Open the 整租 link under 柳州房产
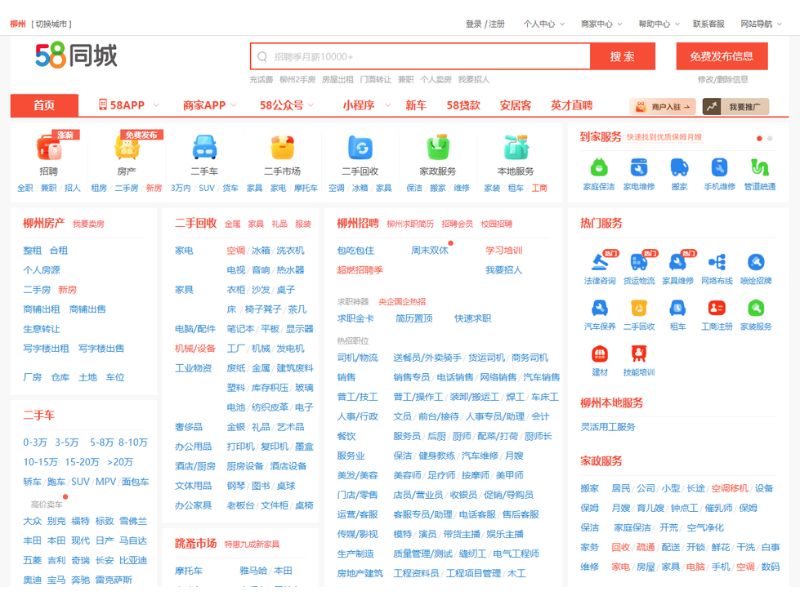Screen dimensions: 800x600 [x=32, y=251]
